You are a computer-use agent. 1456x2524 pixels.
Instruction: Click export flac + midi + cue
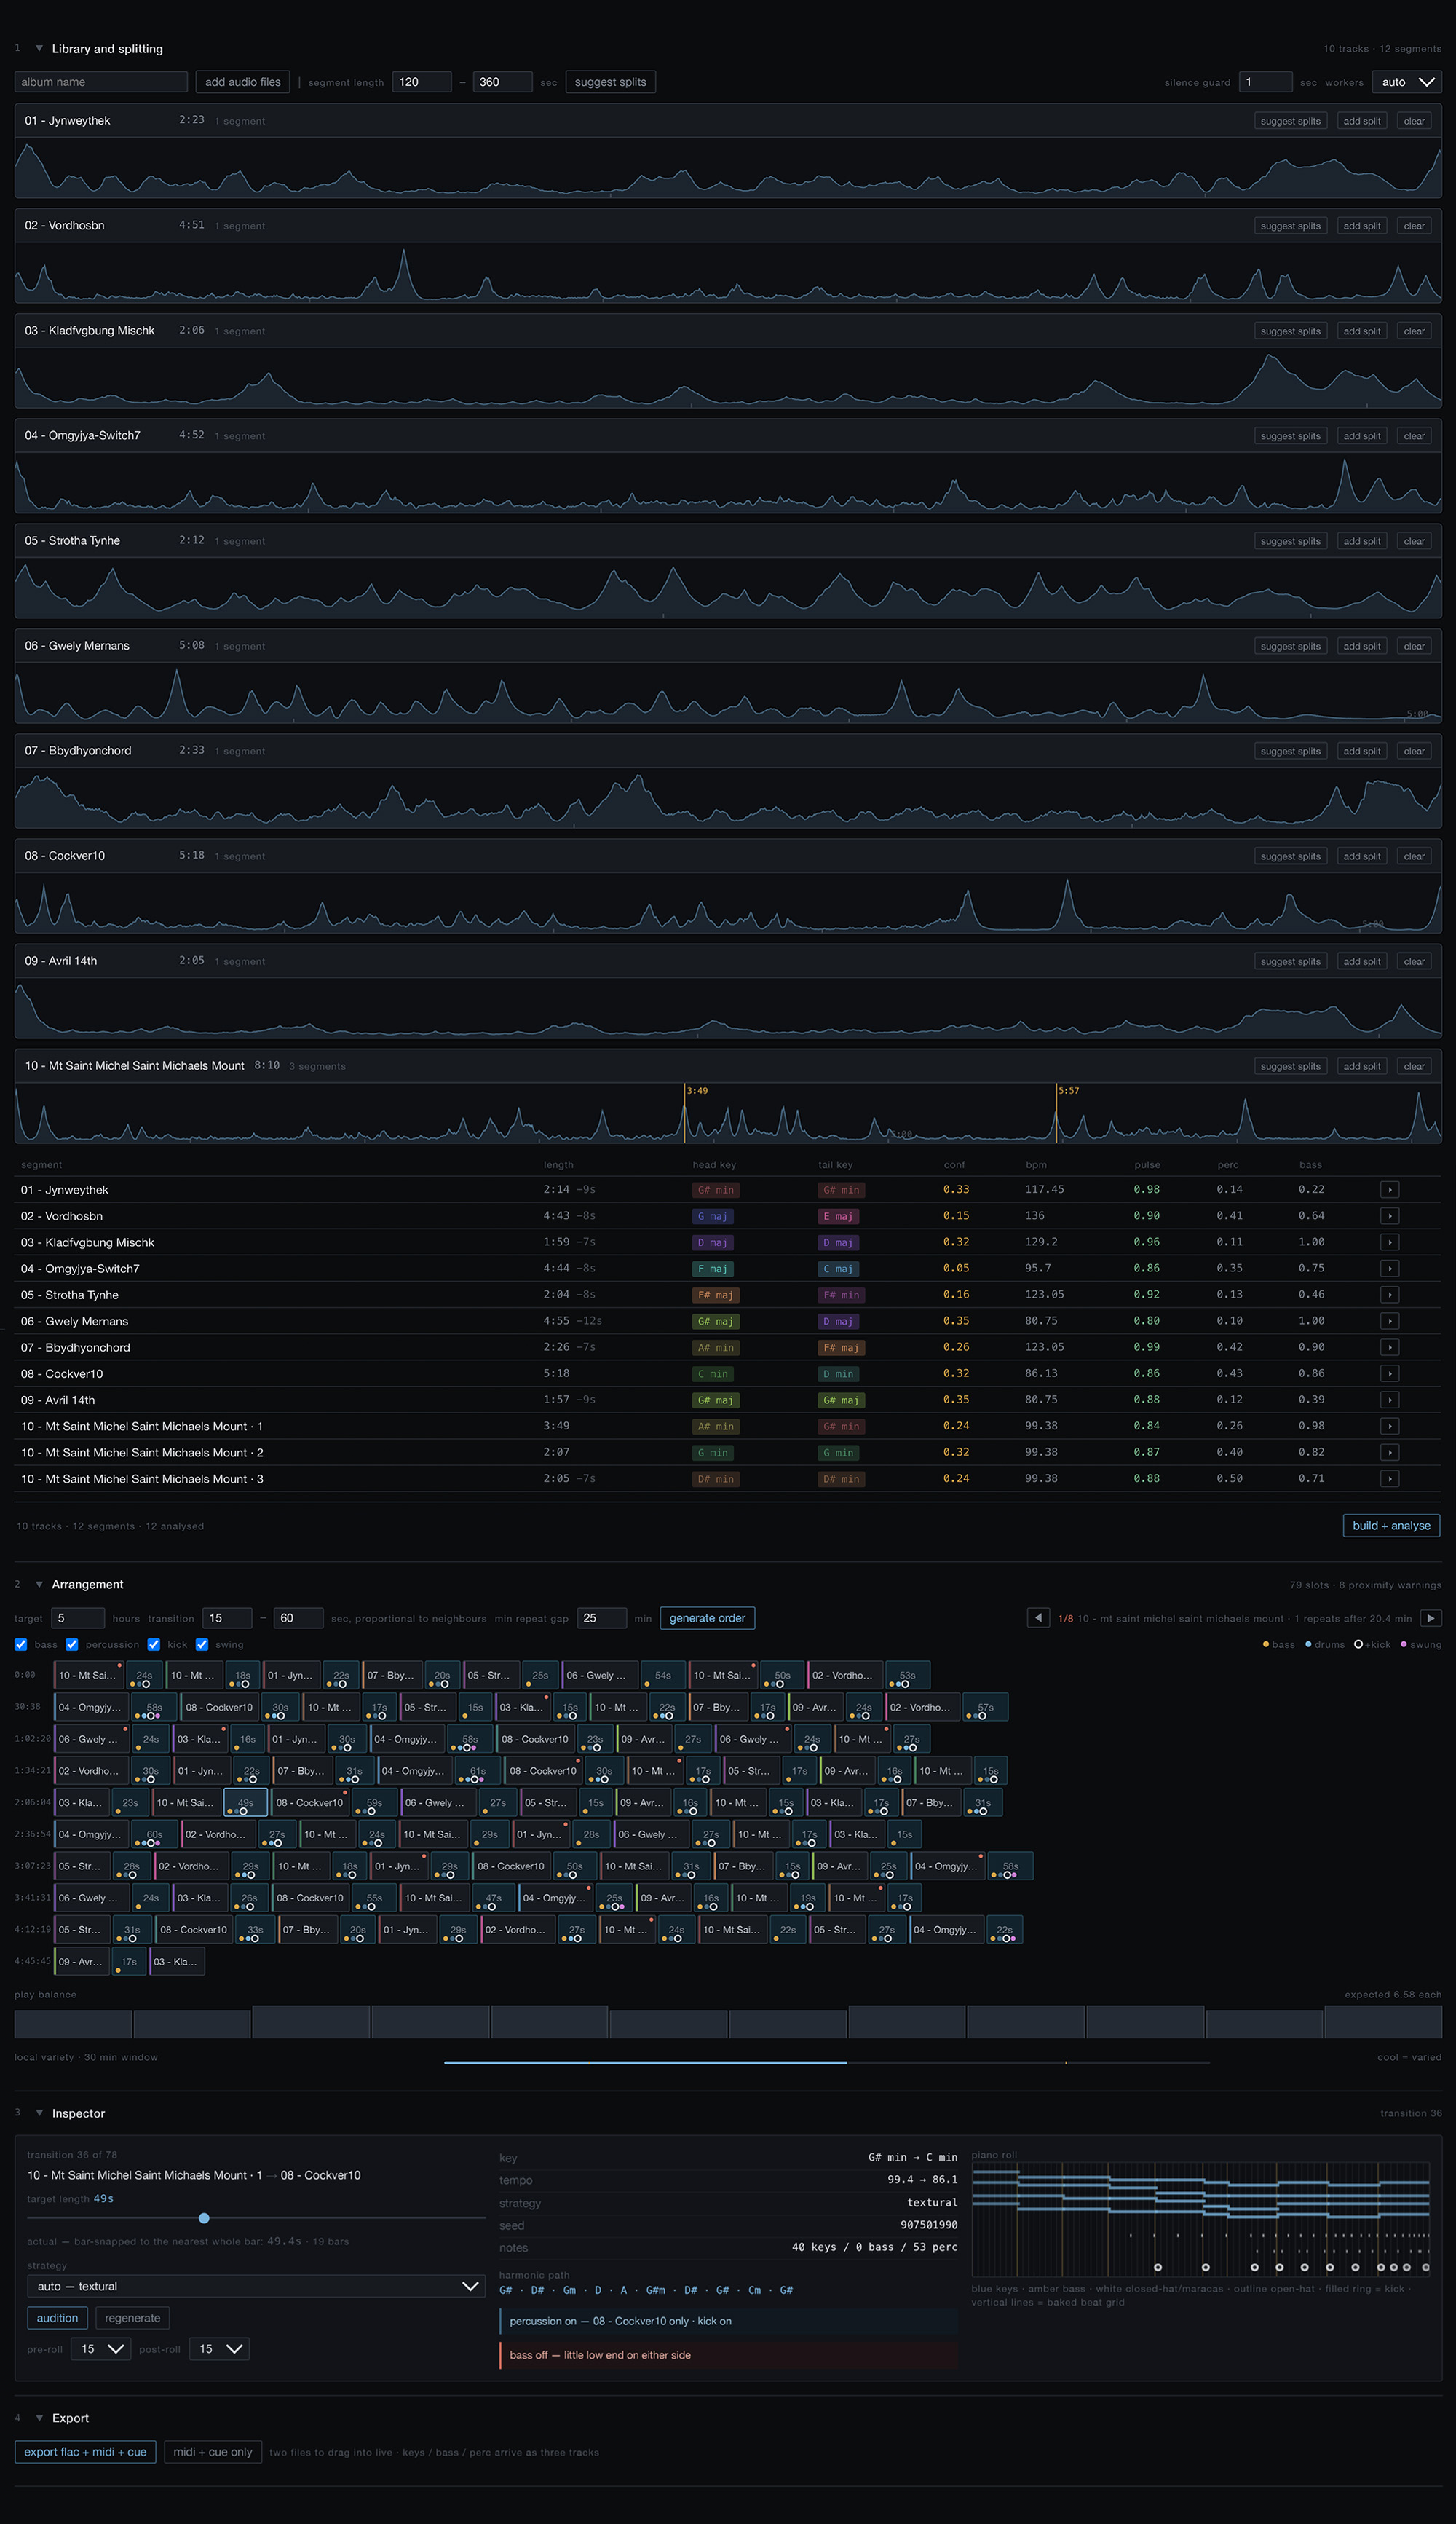coord(85,2452)
